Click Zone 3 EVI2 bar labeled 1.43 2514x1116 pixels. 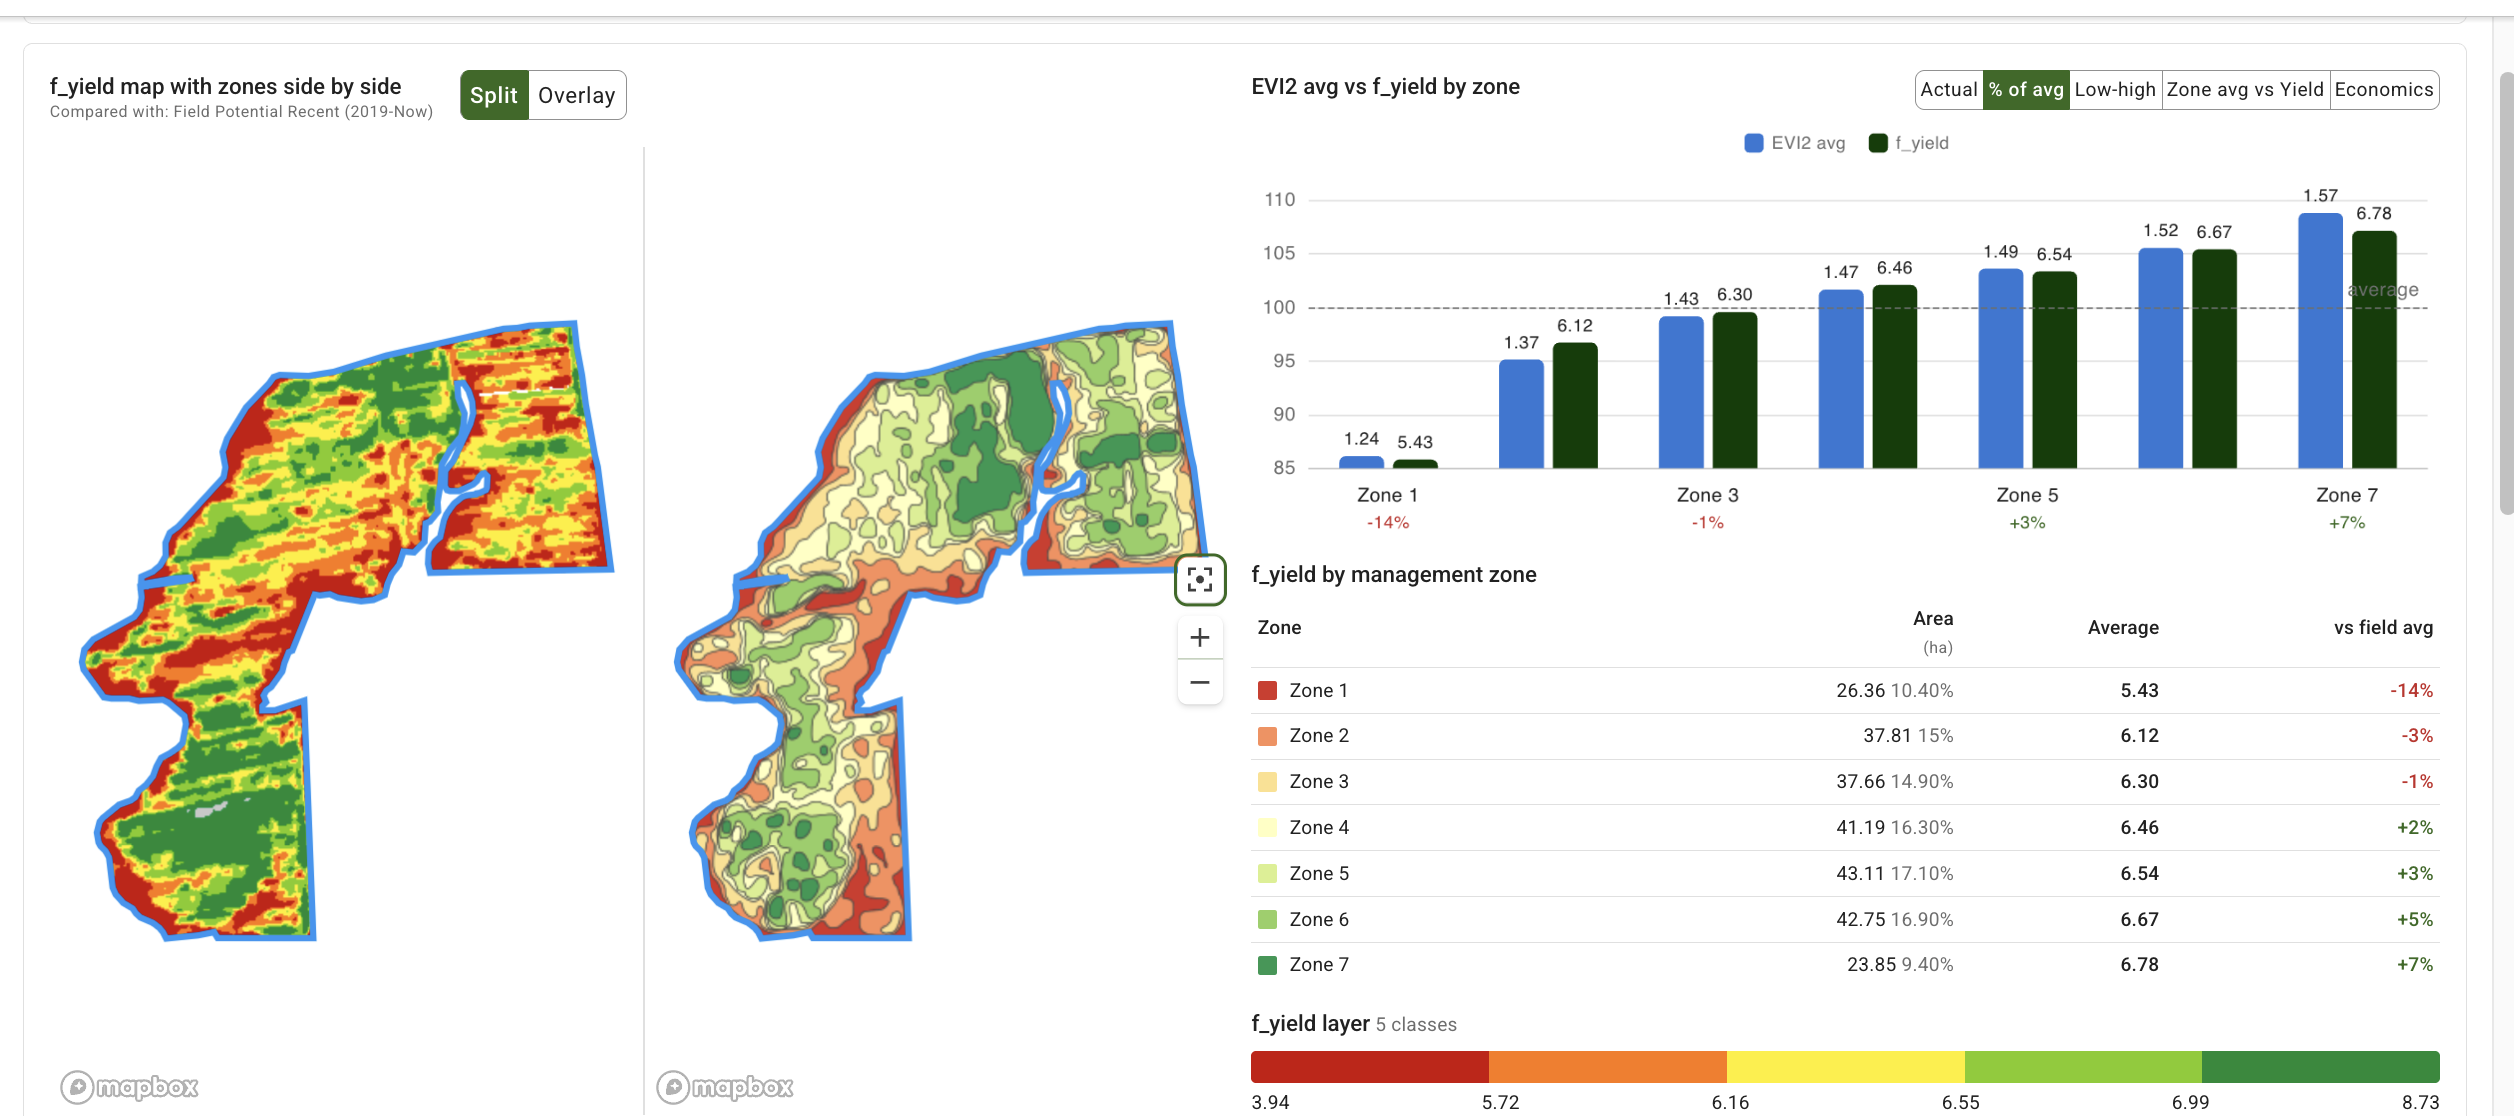pyautogui.click(x=1681, y=392)
